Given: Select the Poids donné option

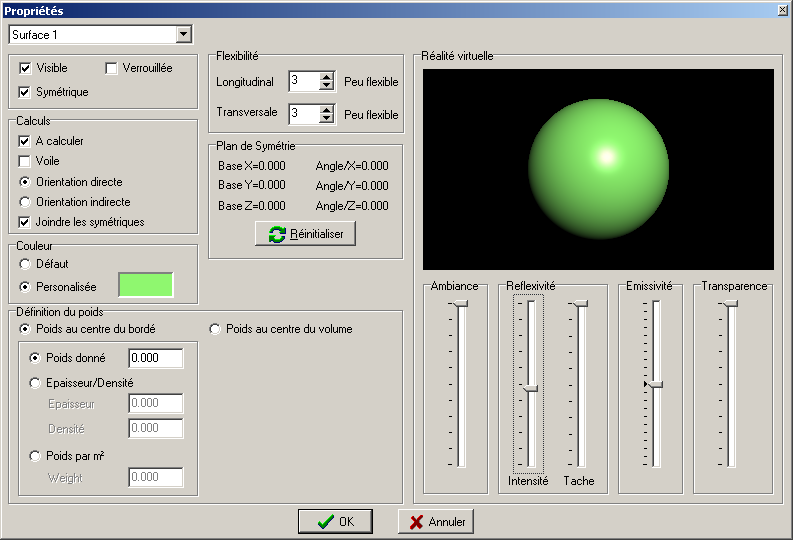Looking at the screenshot, I should (x=35, y=358).
